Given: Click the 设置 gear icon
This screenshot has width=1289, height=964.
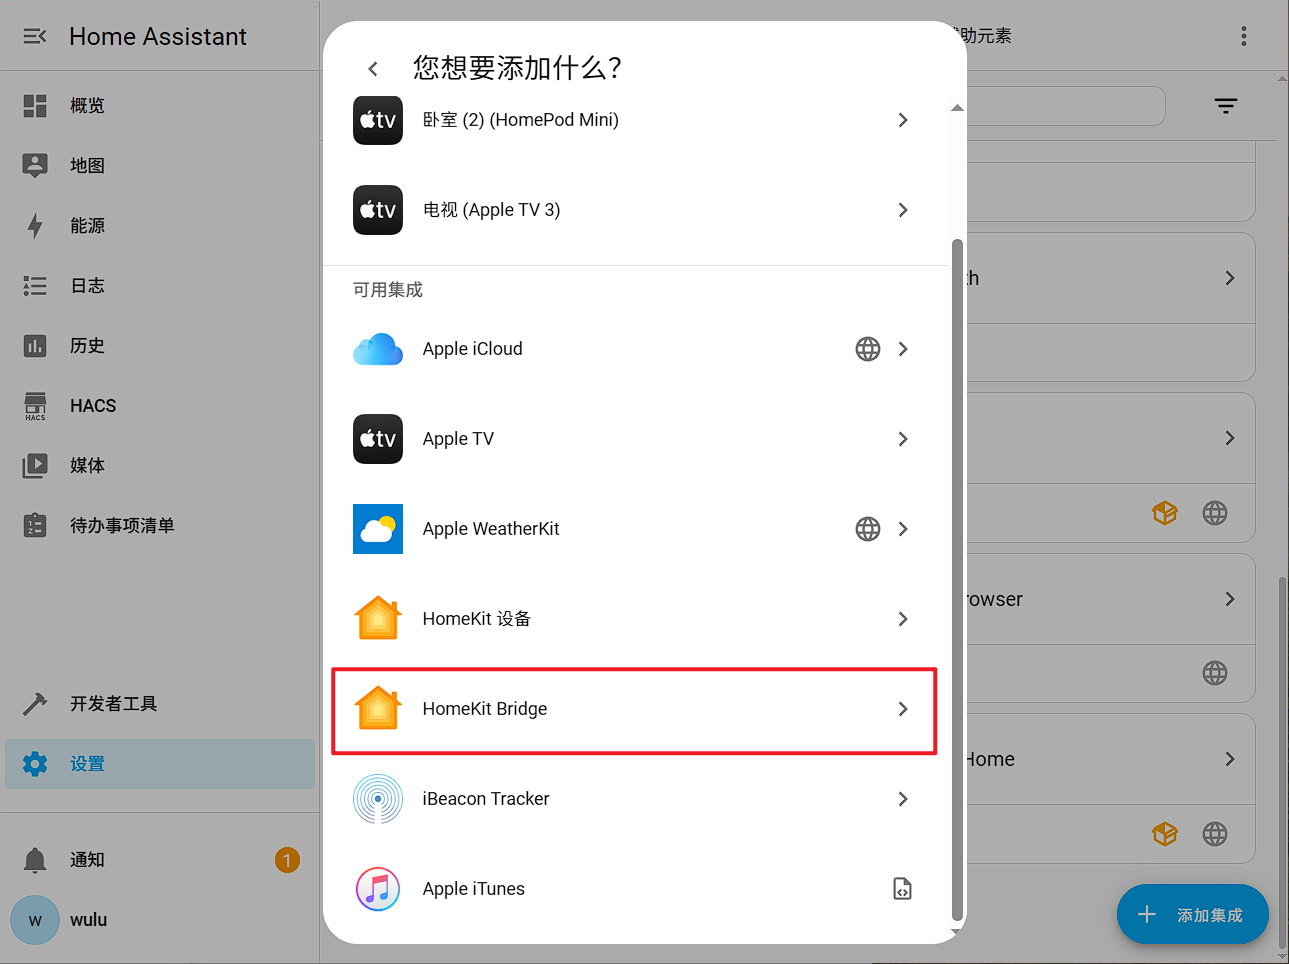Looking at the screenshot, I should 35,764.
